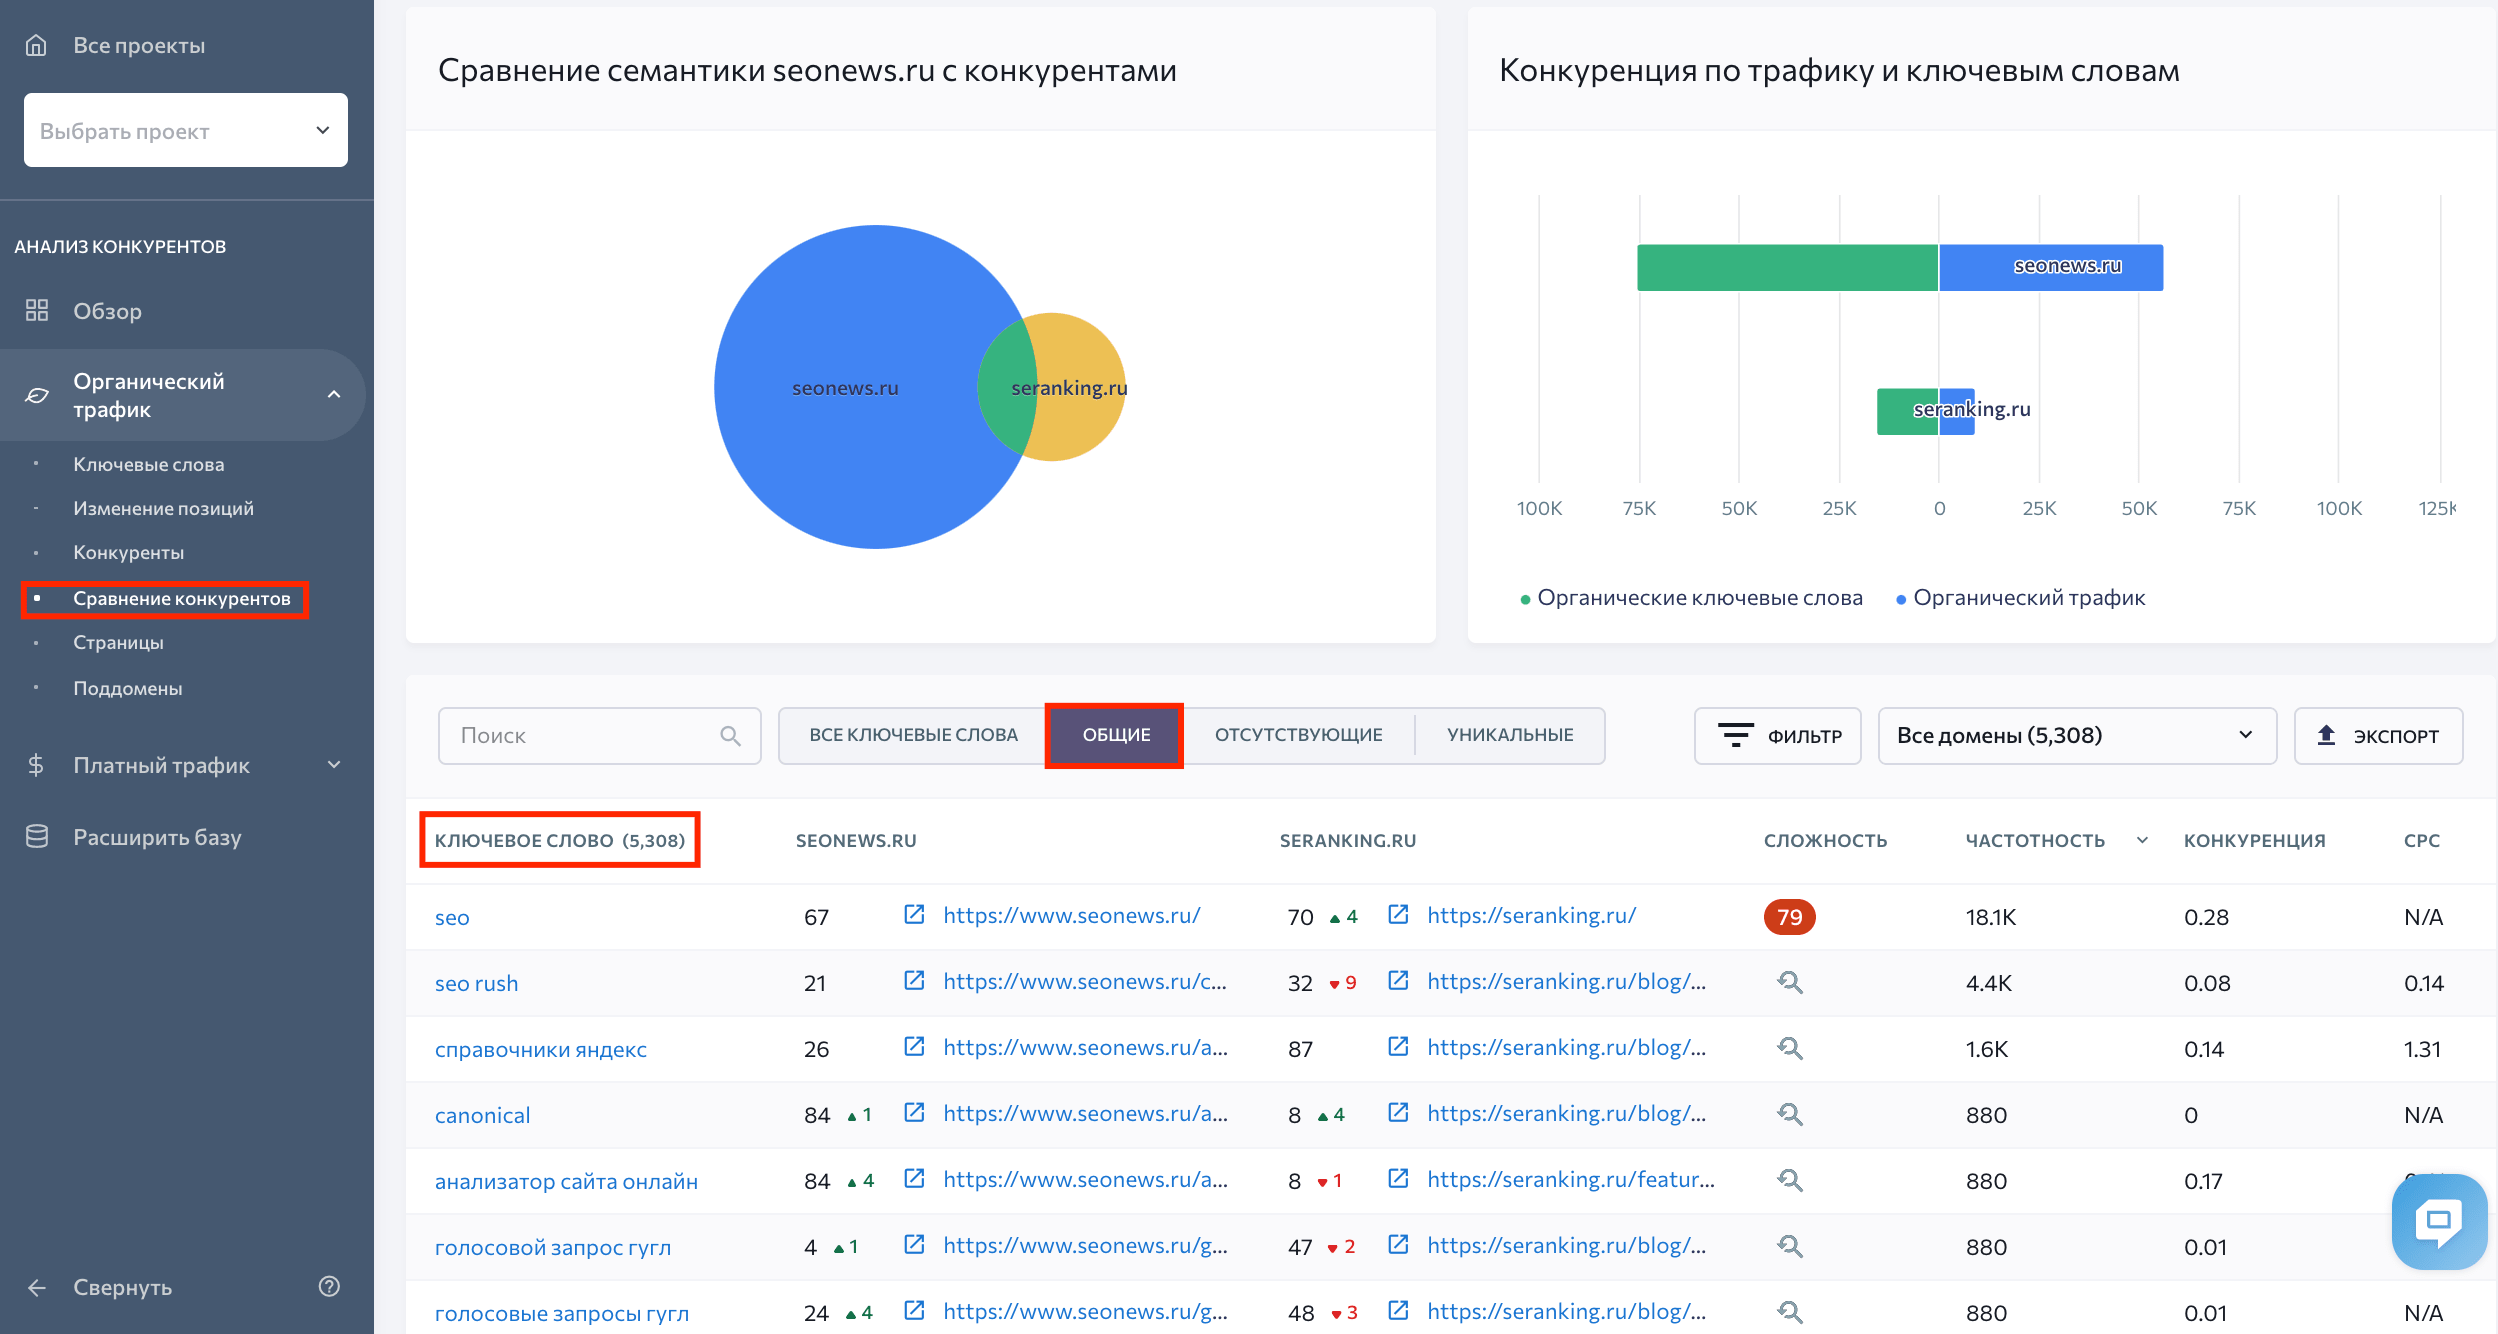Click the filter lines icon

[x=1735, y=735]
